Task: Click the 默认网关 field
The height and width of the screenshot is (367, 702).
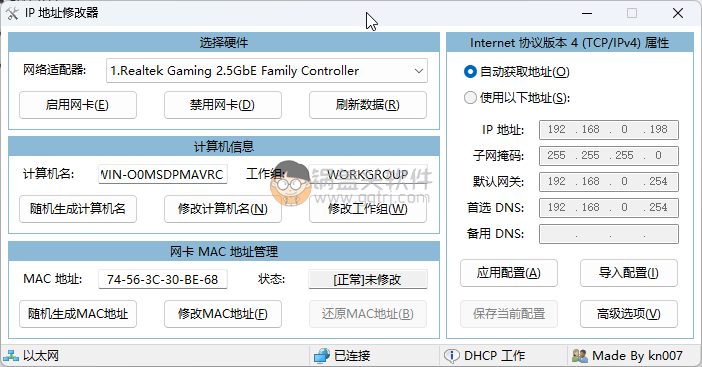Action: tap(609, 182)
